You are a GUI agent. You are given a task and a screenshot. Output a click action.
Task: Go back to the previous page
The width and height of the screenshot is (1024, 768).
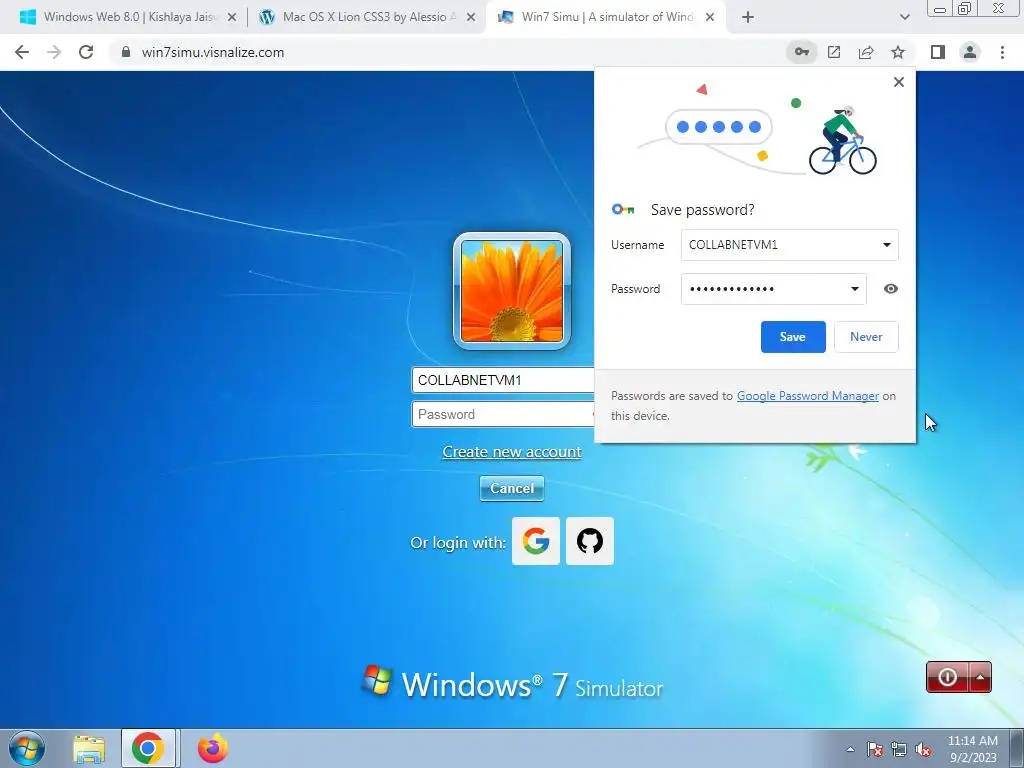click(22, 52)
